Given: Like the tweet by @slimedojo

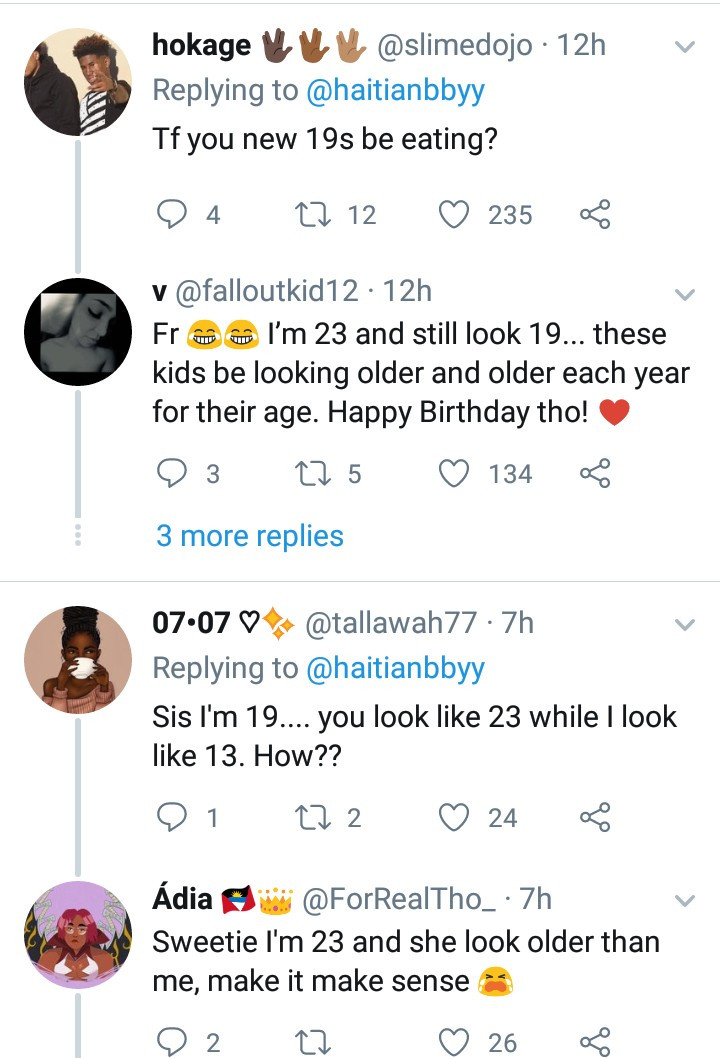Looking at the screenshot, I should coord(456,215).
